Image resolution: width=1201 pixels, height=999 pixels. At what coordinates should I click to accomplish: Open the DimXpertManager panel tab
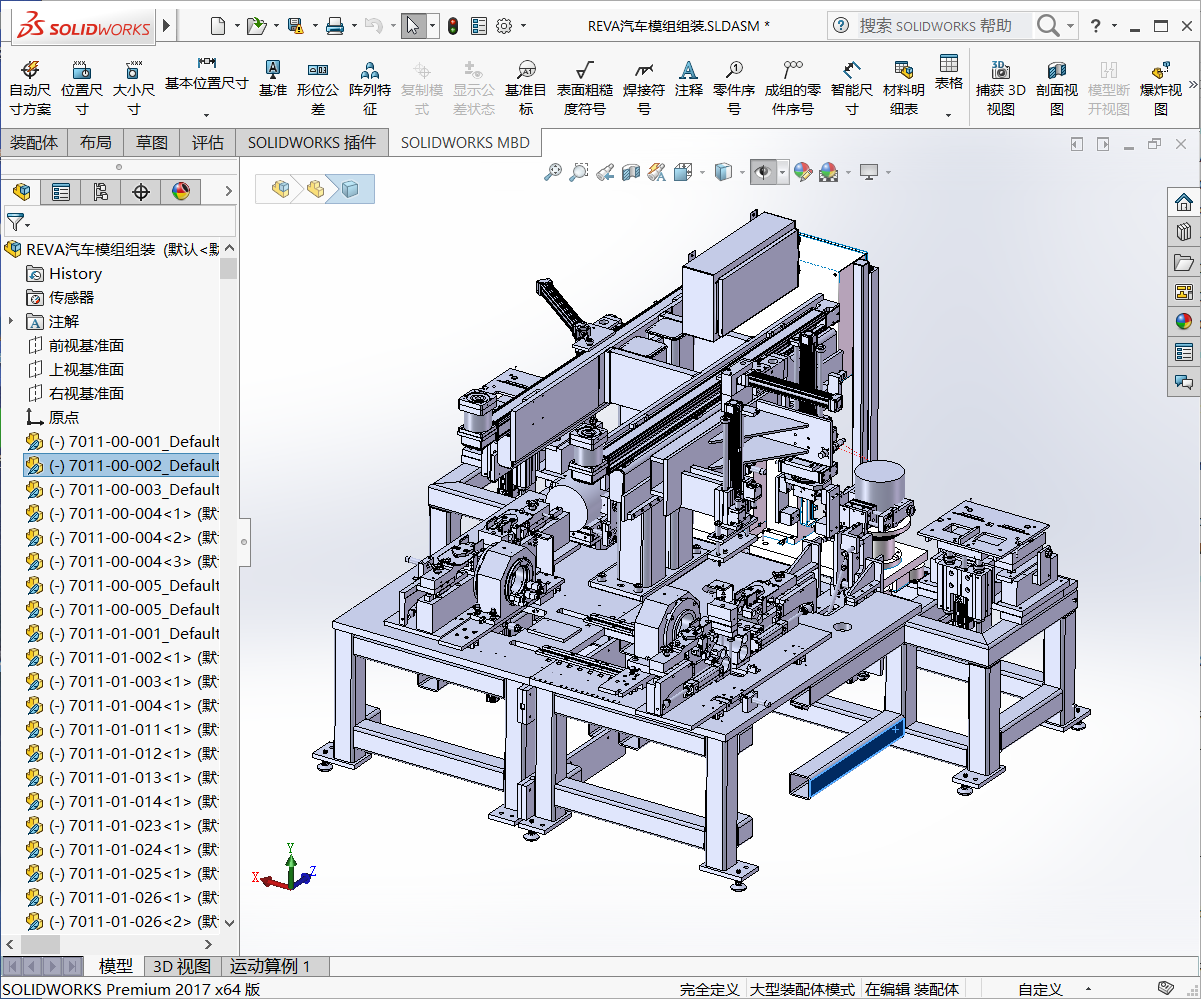pos(141,191)
